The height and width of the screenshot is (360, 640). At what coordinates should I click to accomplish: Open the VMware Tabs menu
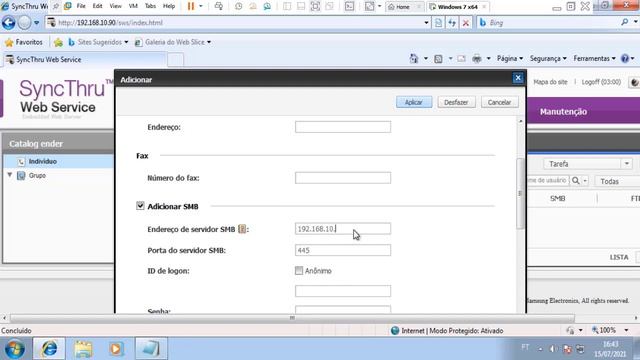click(150, 6)
